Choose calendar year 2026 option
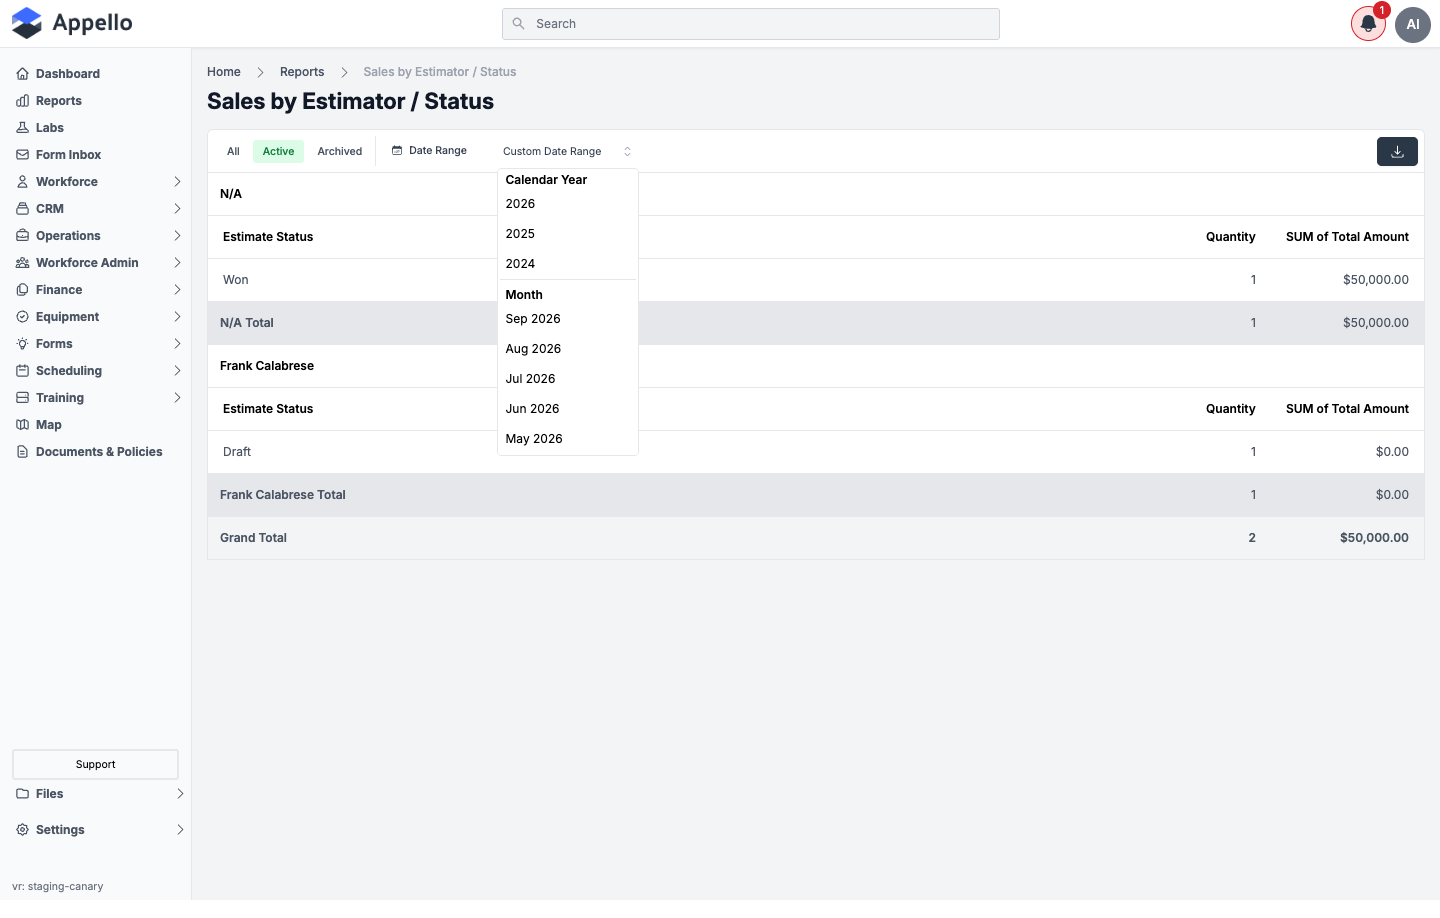The height and width of the screenshot is (918, 1440). point(567,204)
